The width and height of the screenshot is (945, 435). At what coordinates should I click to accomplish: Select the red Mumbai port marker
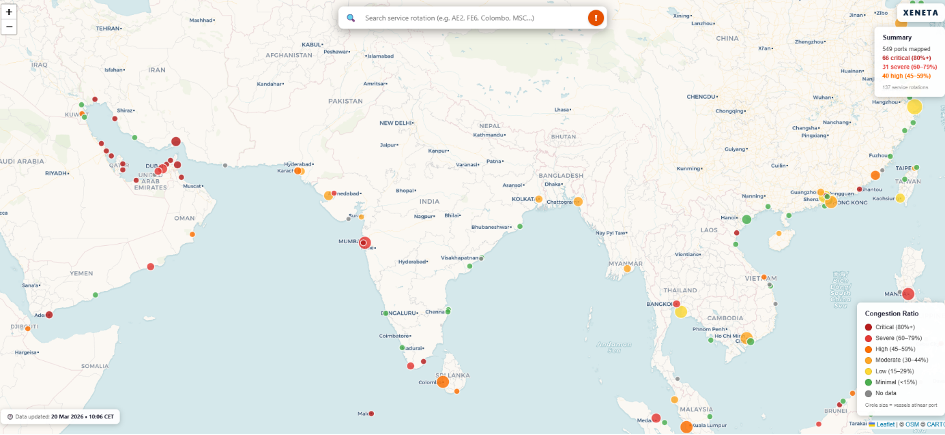pyautogui.click(x=365, y=243)
